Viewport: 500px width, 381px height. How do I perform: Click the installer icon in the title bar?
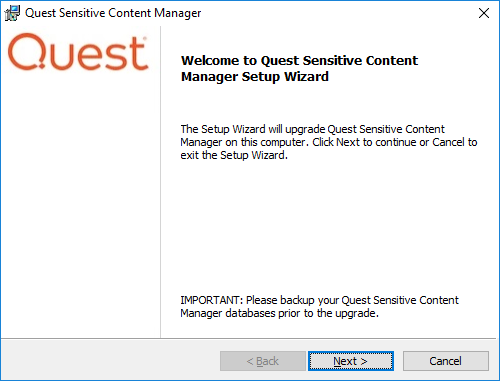(12, 13)
